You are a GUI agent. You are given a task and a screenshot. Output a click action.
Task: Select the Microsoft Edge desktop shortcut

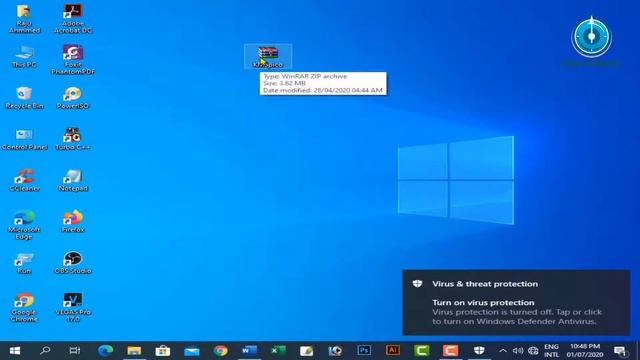[x=24, y=225]
